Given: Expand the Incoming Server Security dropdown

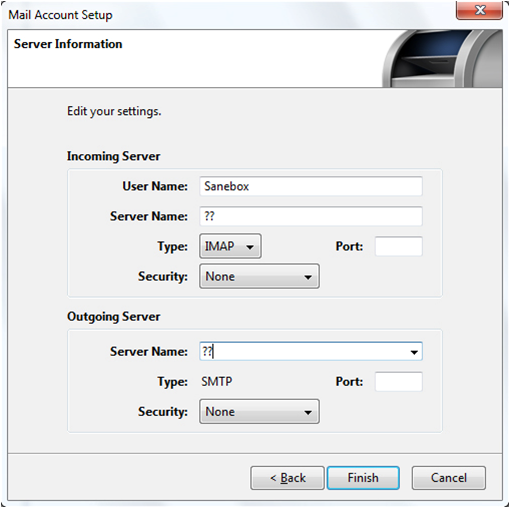Looking at the screenshot, I should click(x=259, y=276).
